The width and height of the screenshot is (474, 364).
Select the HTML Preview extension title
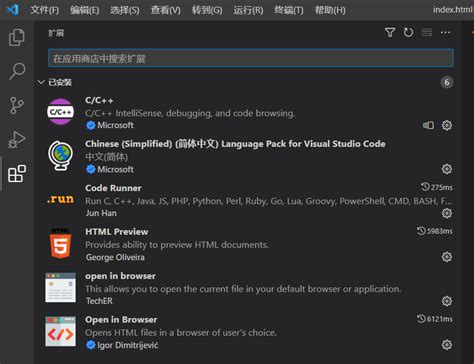116,232
